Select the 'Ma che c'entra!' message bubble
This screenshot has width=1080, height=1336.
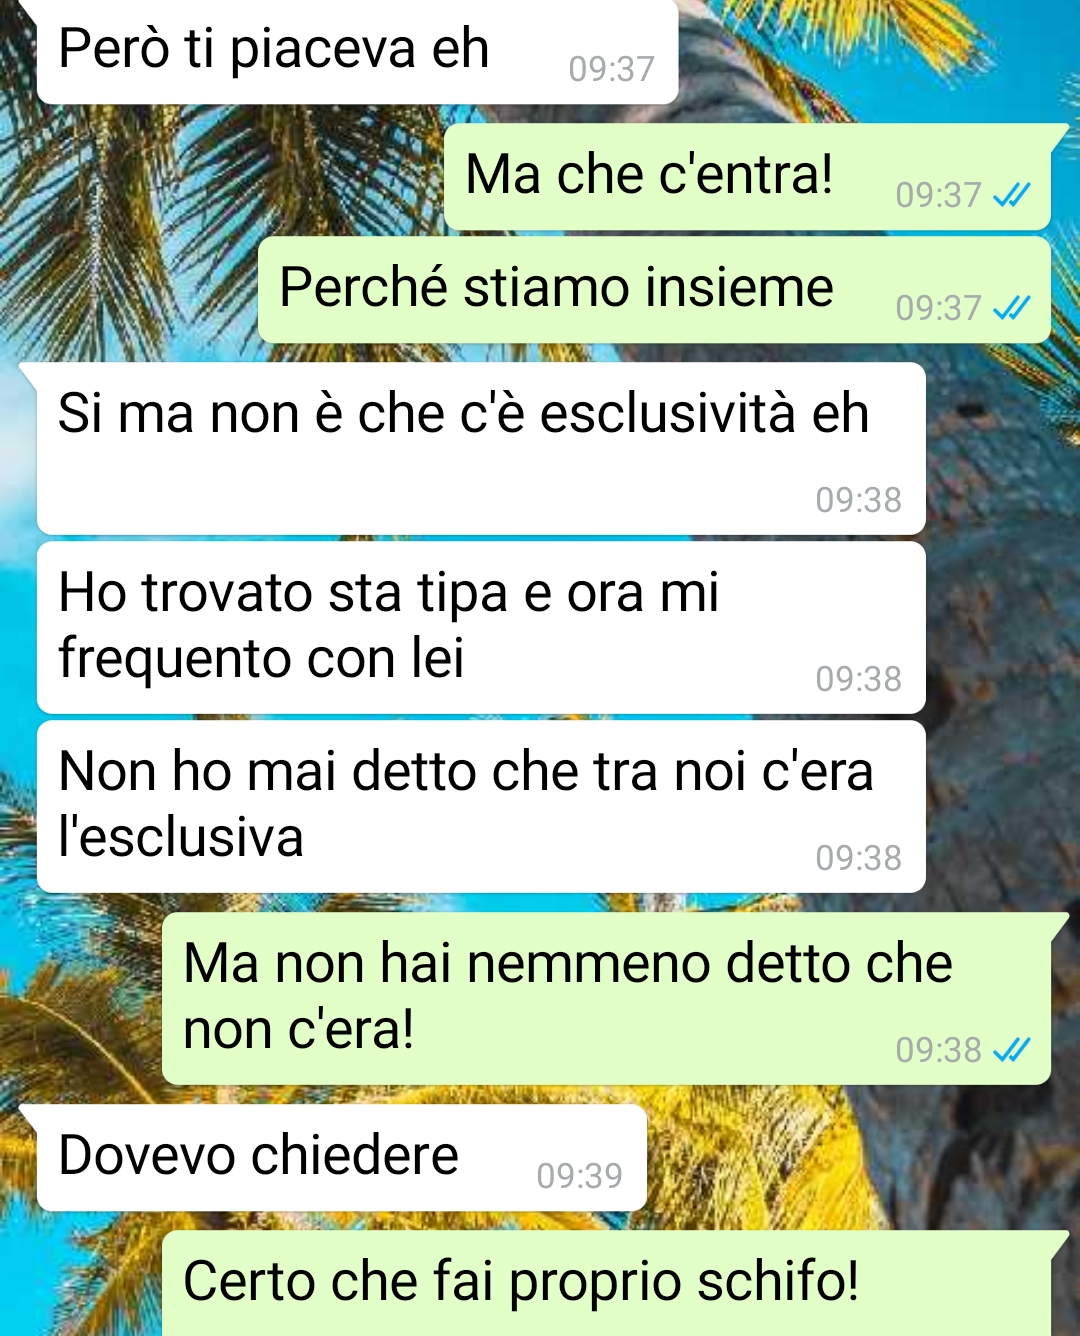click(747, 177)
